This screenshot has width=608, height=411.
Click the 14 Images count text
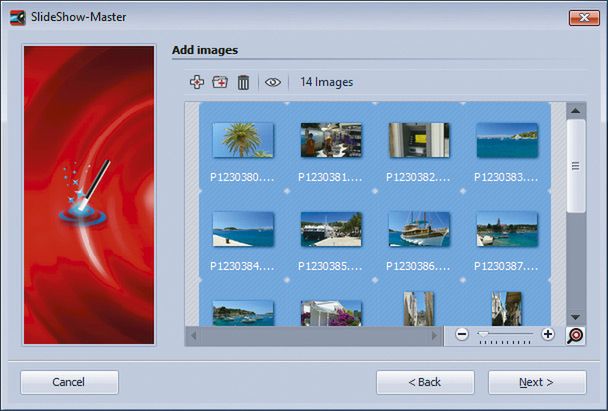point(326,82)
